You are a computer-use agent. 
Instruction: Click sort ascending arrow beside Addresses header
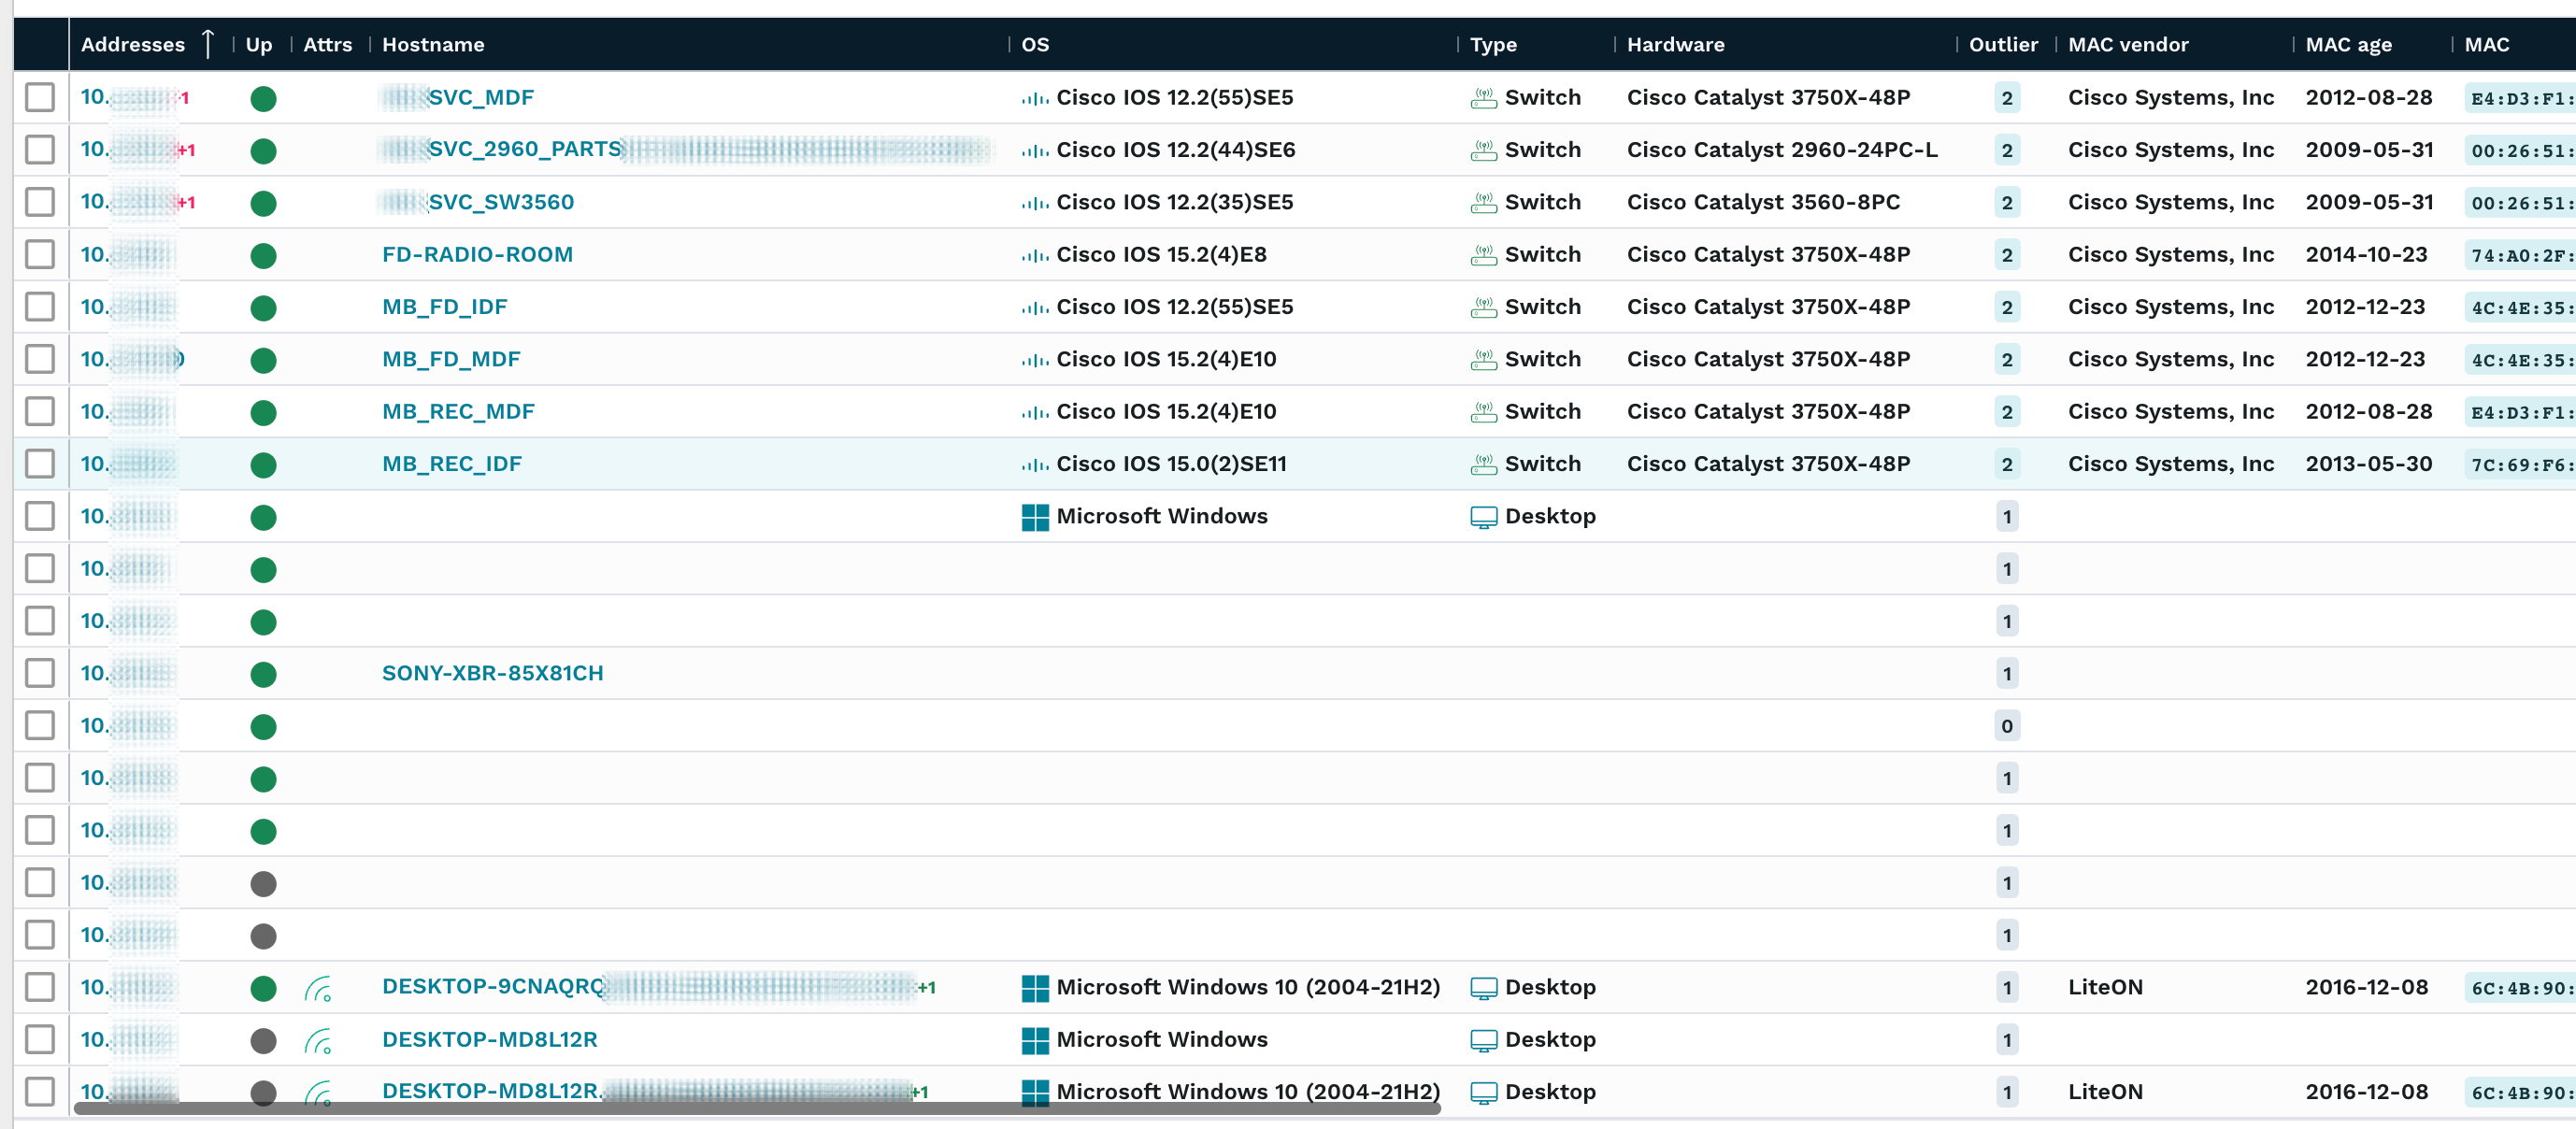point(208,44)
